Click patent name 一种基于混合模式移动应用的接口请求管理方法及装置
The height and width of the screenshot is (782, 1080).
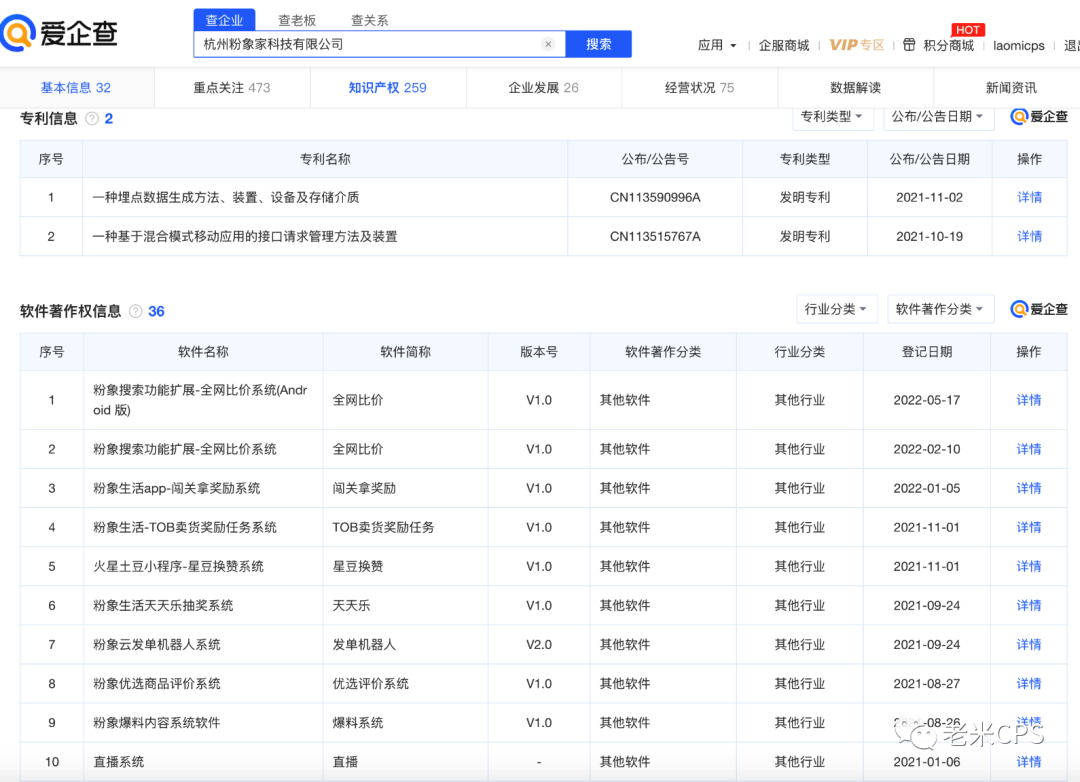(x=245, y=236)
